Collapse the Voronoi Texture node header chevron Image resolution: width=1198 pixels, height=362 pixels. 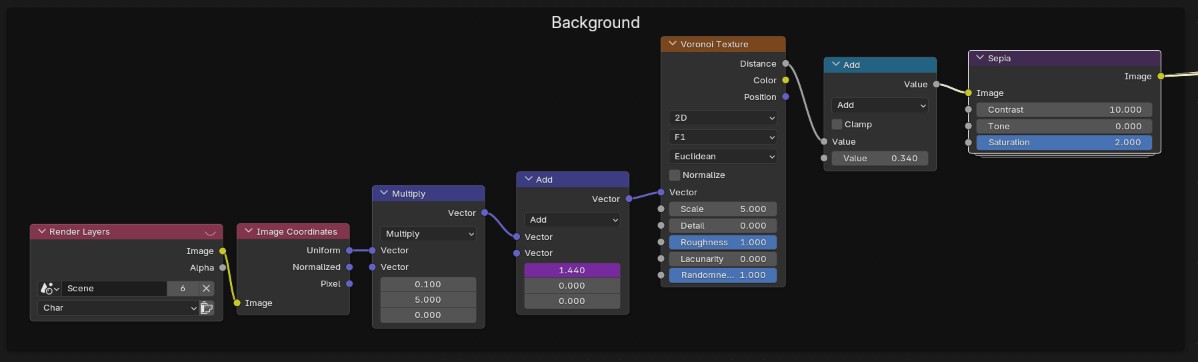pos(672,44)
